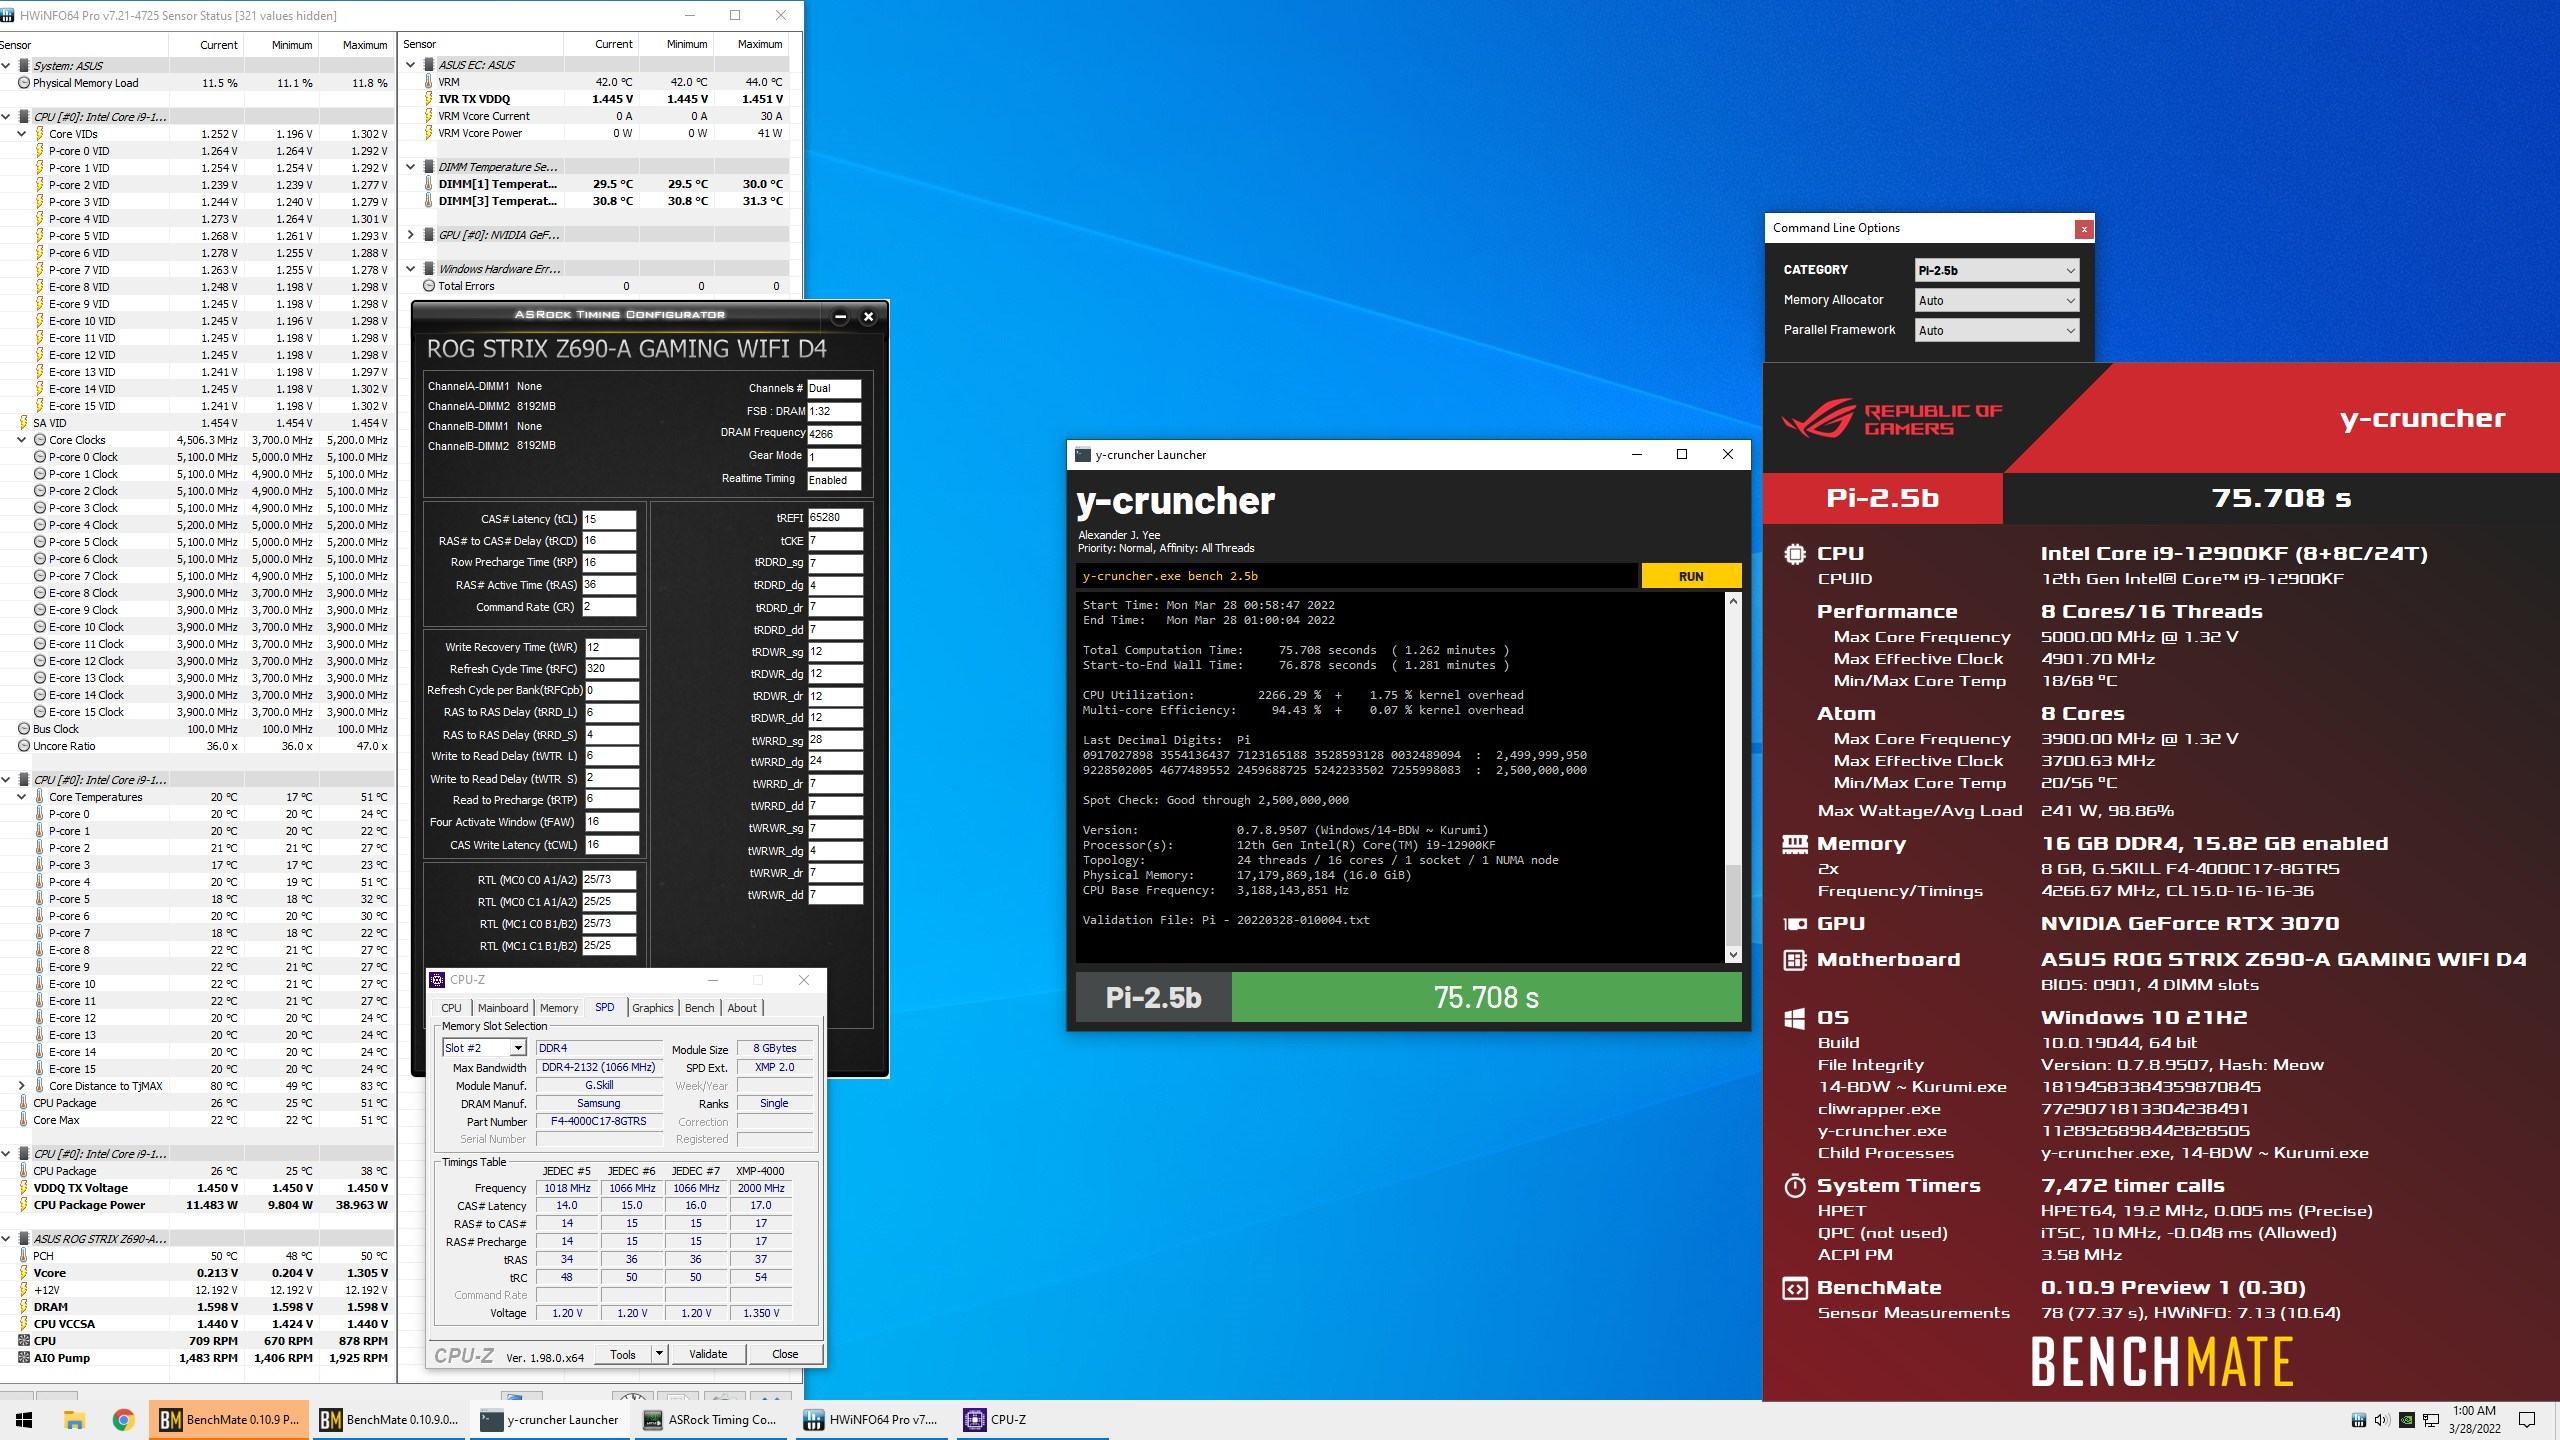Switch to the Memory tab in CPU-Z
The height and width of the screenshot is (1440, 2560).
tap(559, 1008)
